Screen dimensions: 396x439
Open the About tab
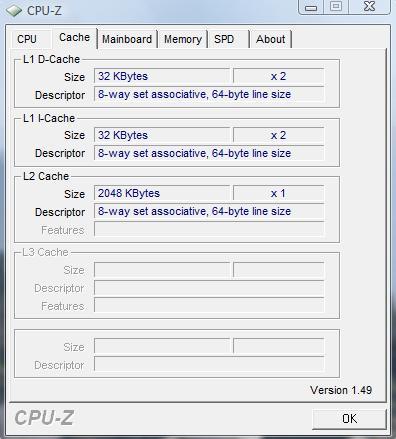[270, 39]
